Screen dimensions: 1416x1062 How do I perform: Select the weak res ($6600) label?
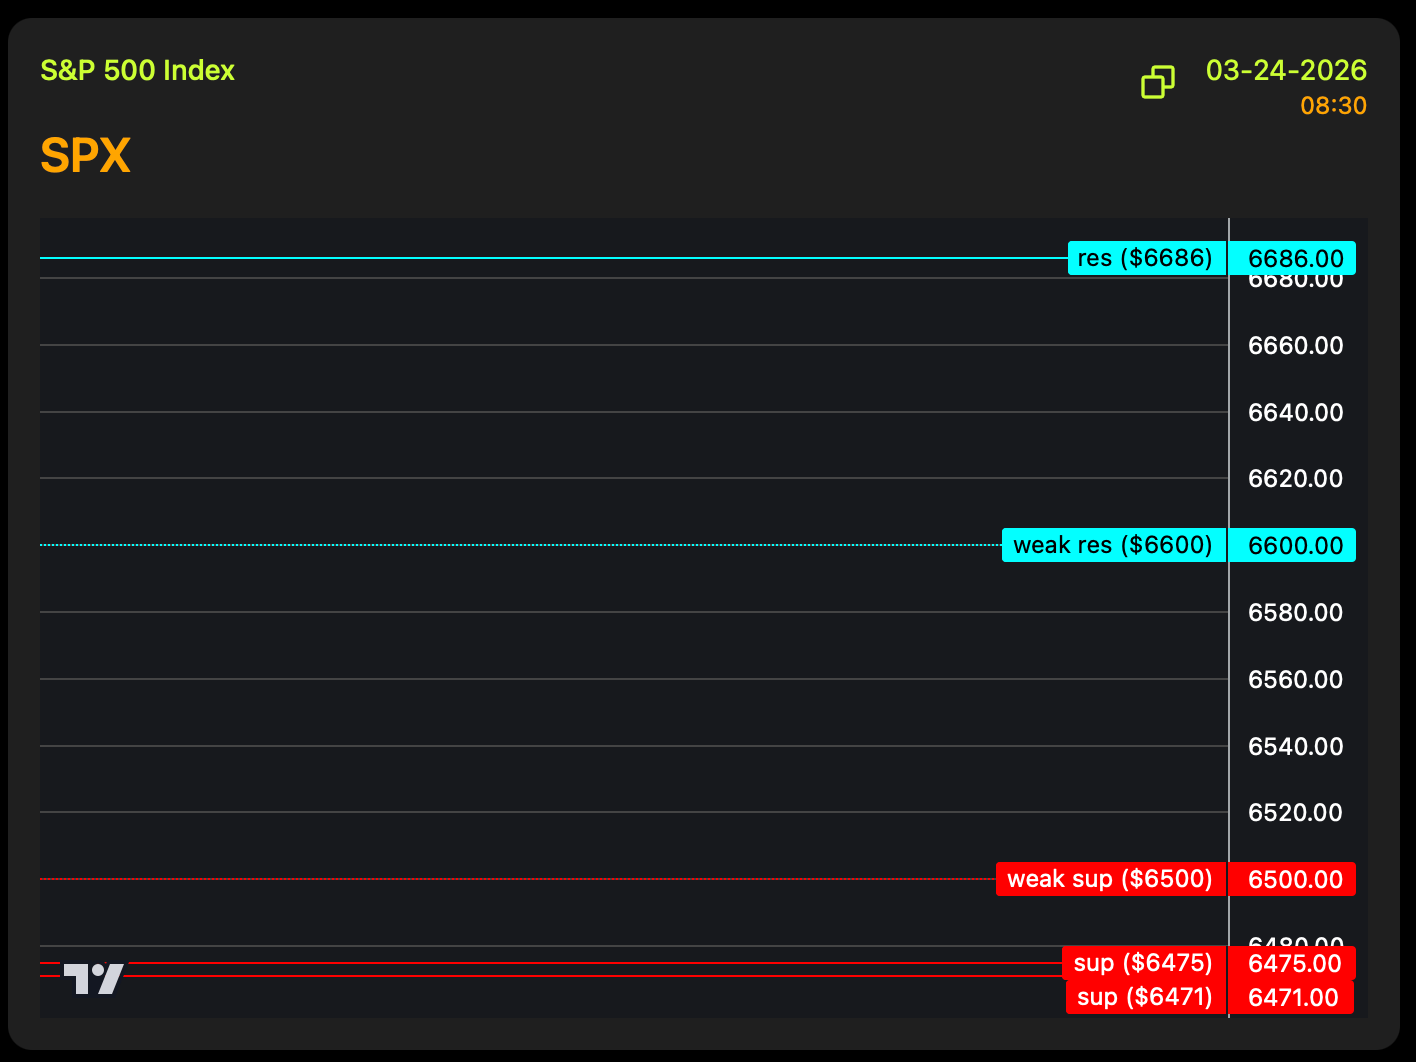click(x=1113, y=545)
